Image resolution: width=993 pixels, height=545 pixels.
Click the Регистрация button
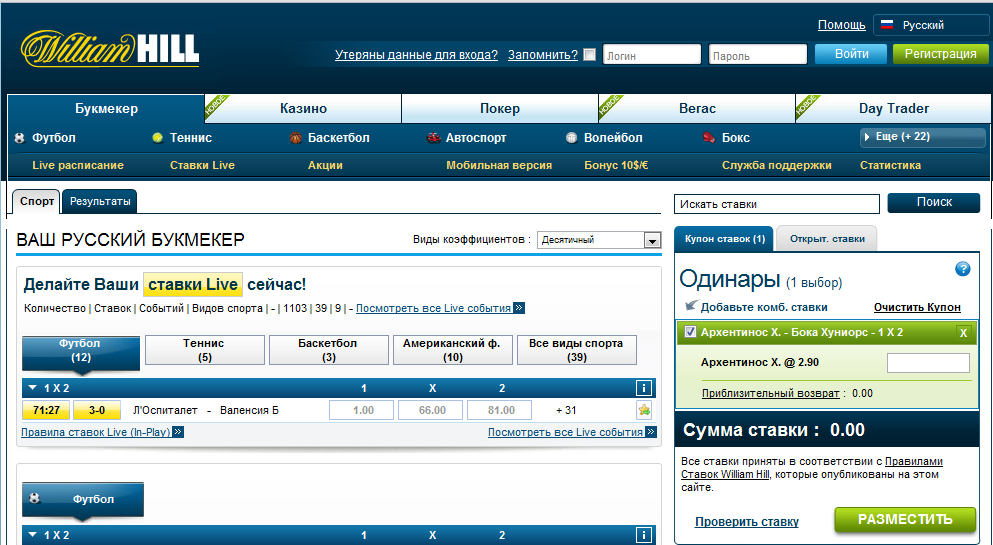[x=940, y=54]
